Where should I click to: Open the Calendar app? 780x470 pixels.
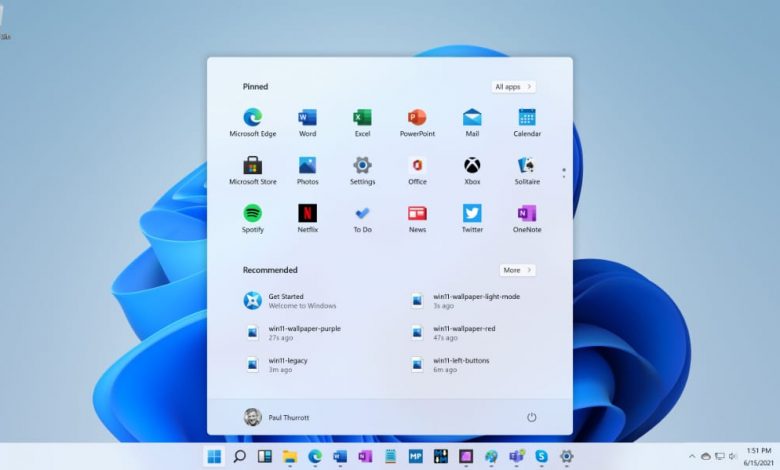click(x=527, y=122)
